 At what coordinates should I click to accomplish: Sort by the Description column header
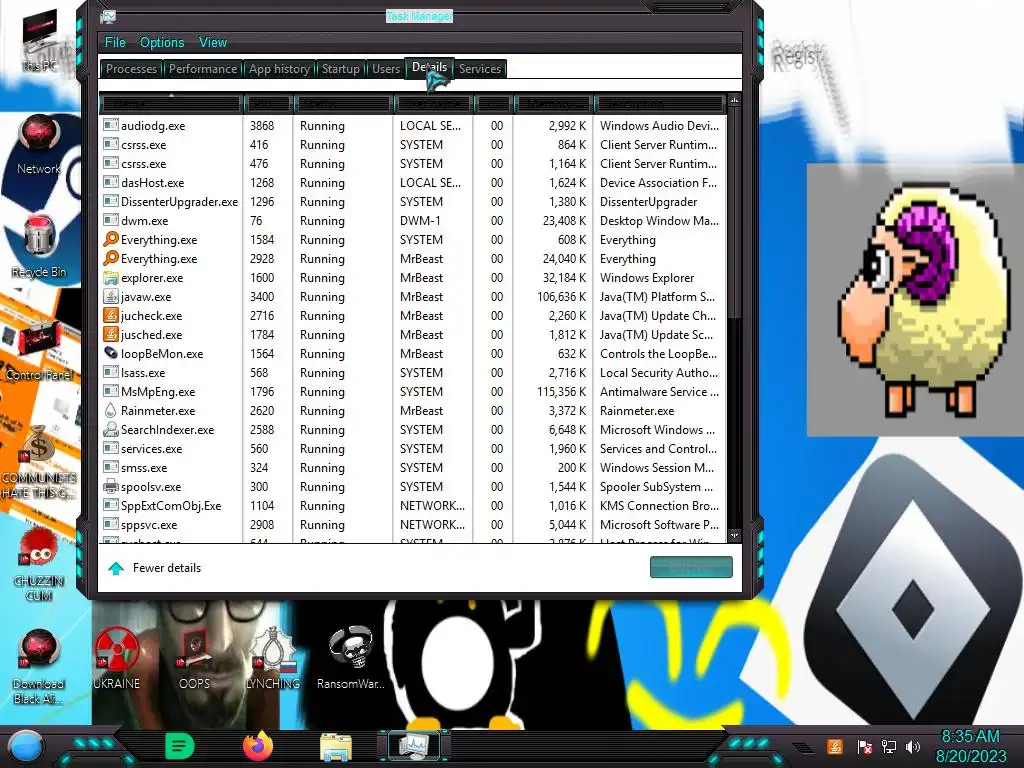pyautogui.click(x=658, y=103)
